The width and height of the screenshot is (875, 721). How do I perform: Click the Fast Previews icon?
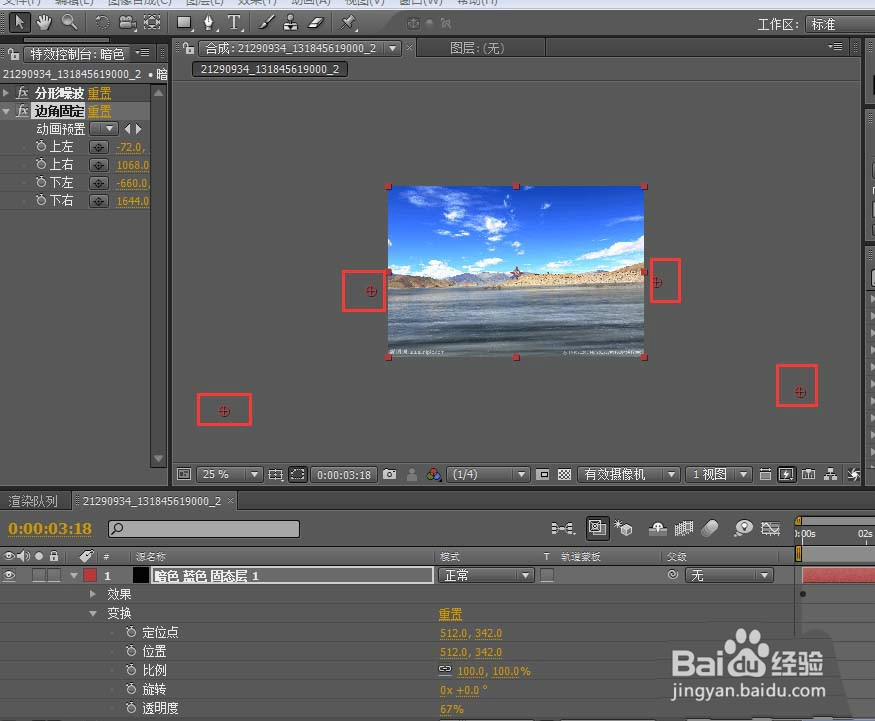click(x=786, y=474)
